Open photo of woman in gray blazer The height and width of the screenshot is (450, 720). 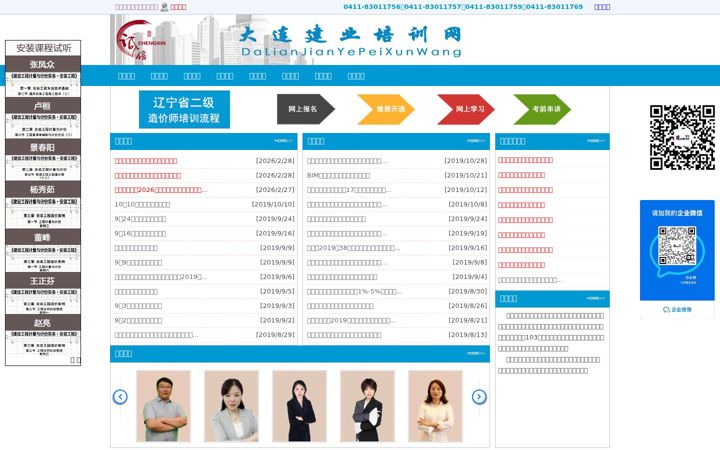point(231,406)
